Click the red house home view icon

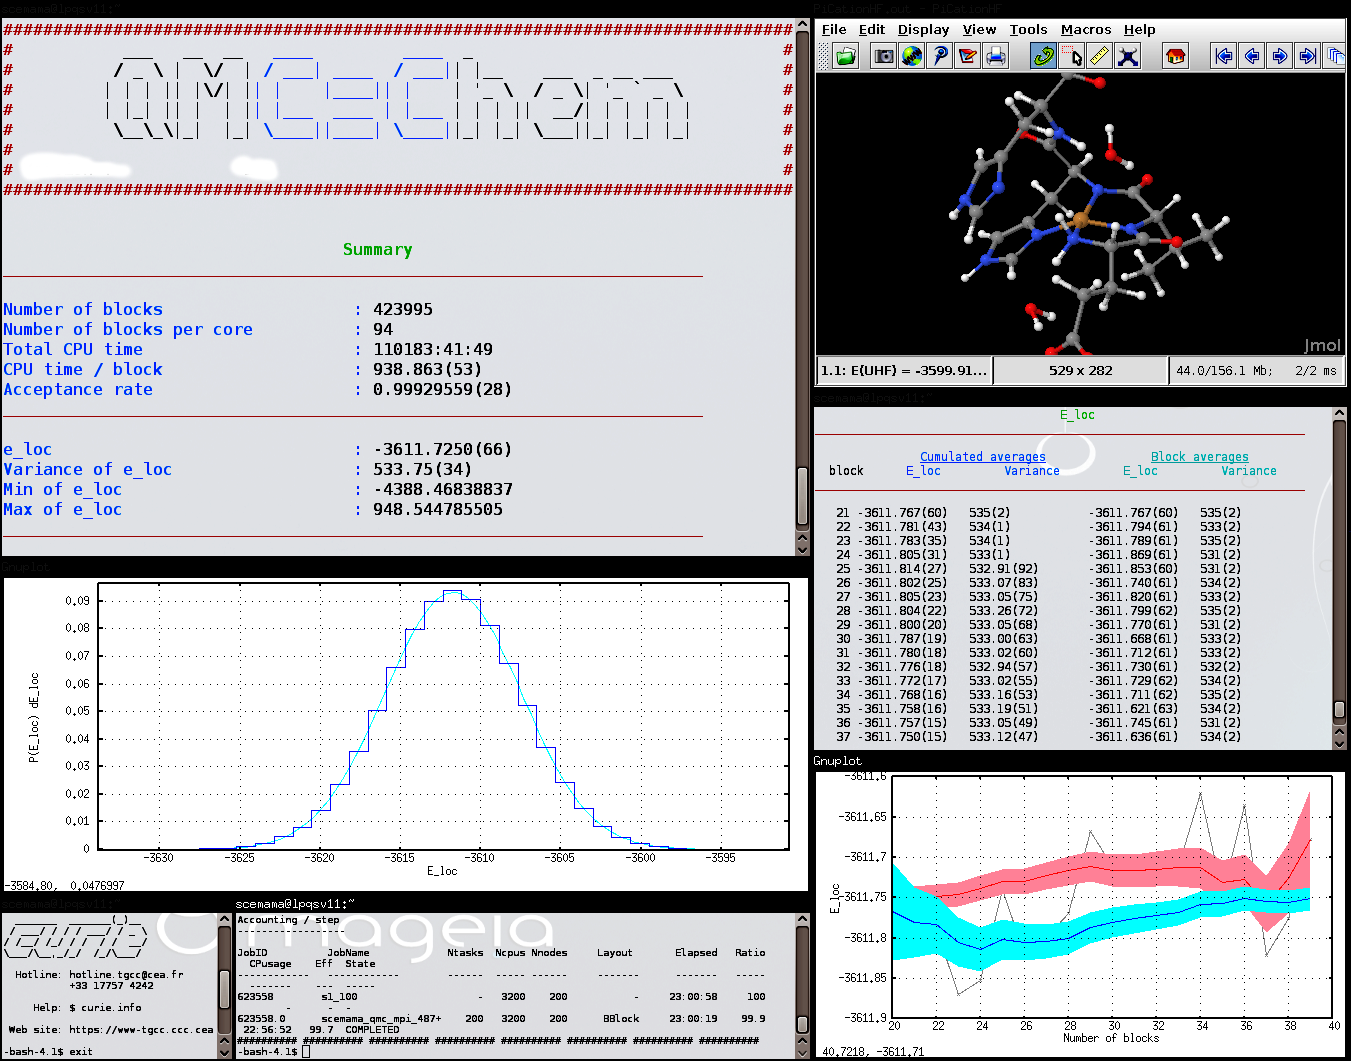coord(1175,56)
